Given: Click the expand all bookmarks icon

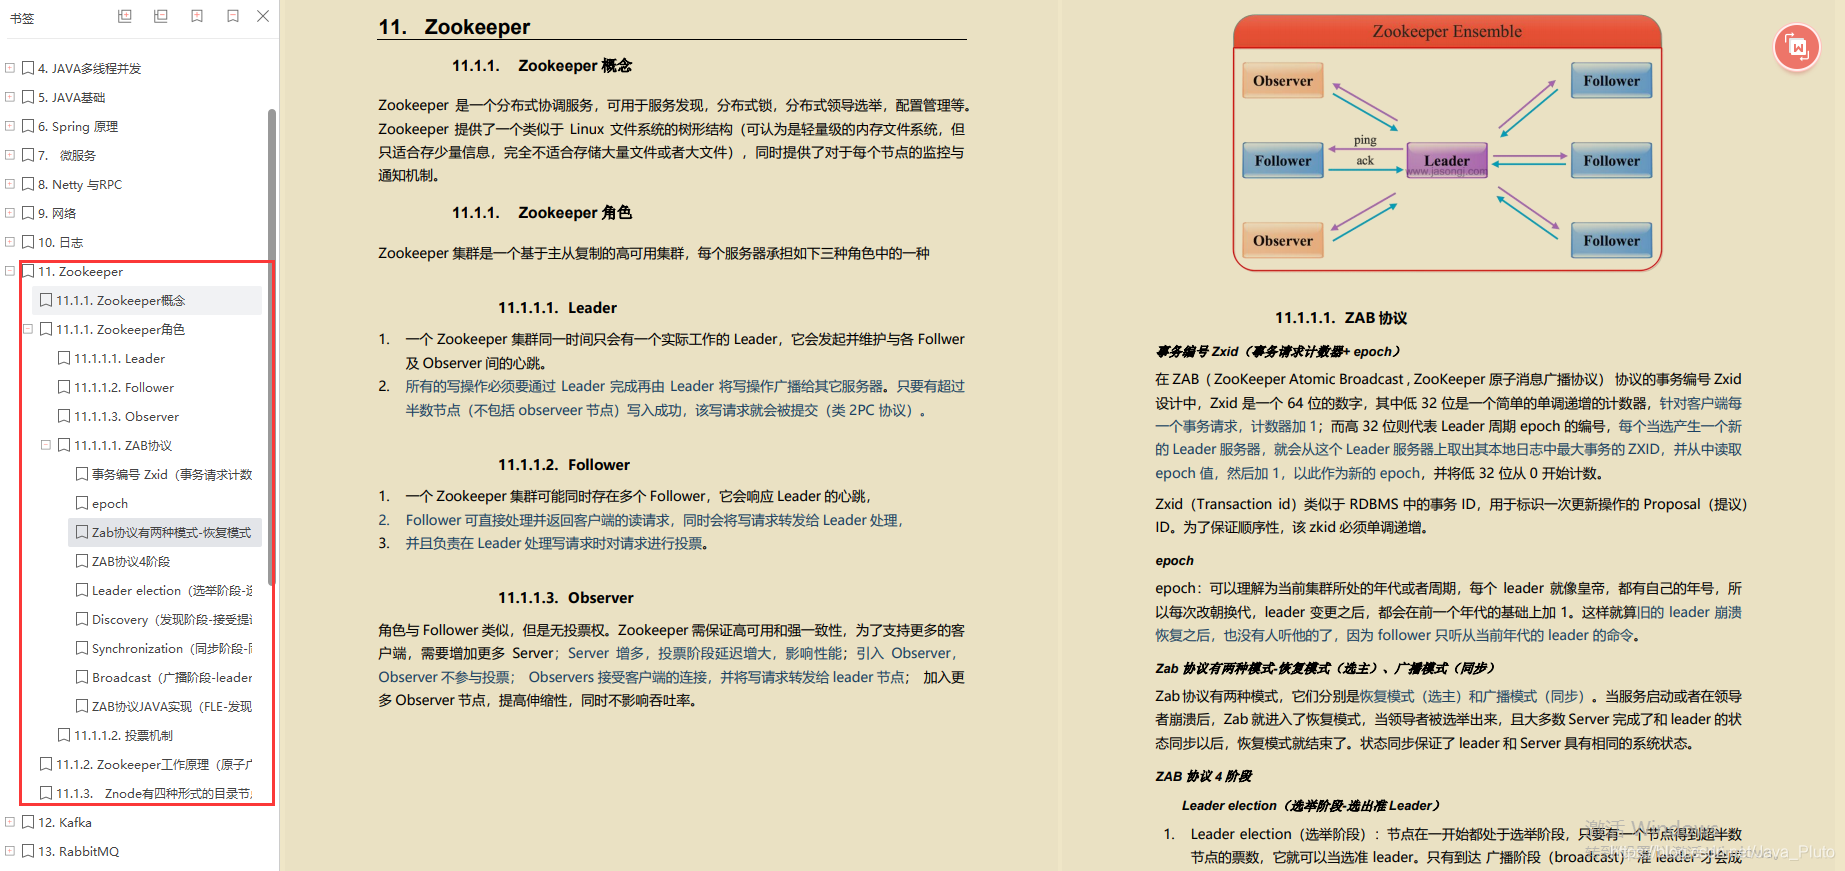Looking at the screenshot, I should [125, 16].
